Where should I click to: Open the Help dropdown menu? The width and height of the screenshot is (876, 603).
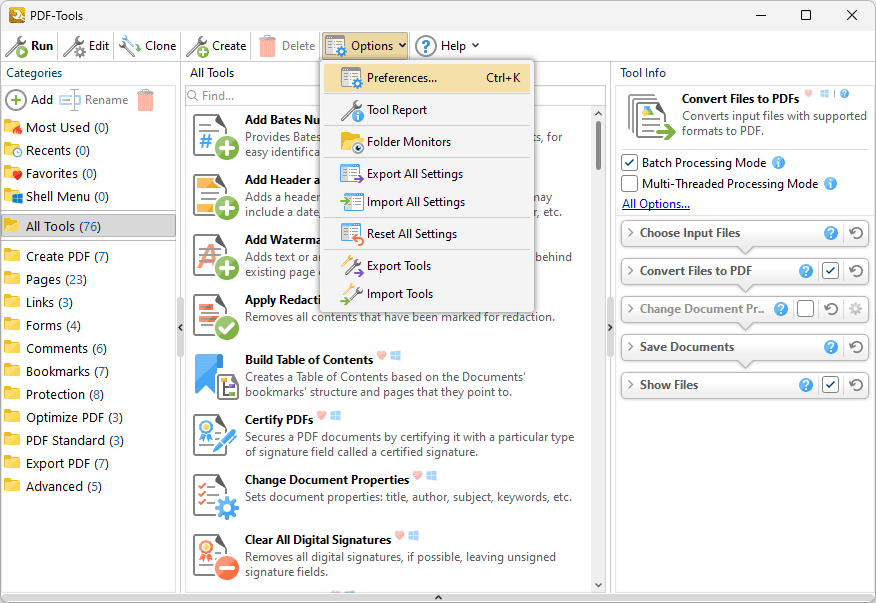pos(447,46)
